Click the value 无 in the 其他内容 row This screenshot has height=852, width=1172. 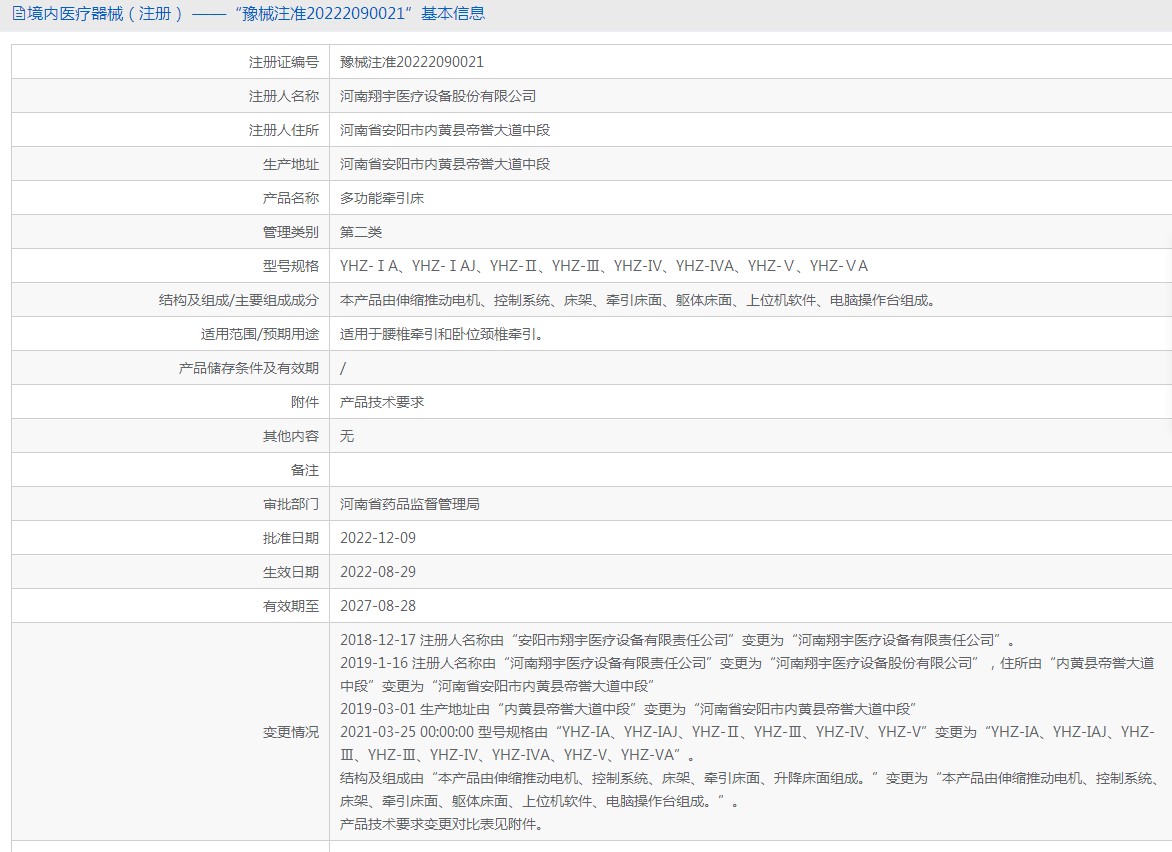click(x=347, y=436)
